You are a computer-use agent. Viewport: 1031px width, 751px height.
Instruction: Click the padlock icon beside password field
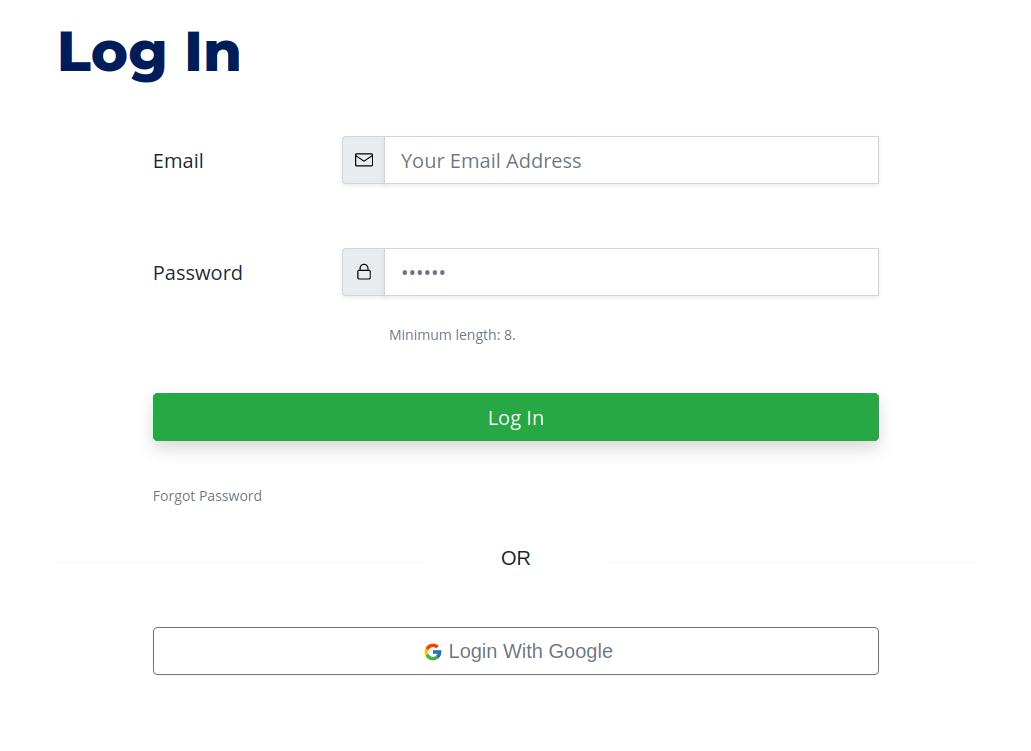click(x=364, y=272)
